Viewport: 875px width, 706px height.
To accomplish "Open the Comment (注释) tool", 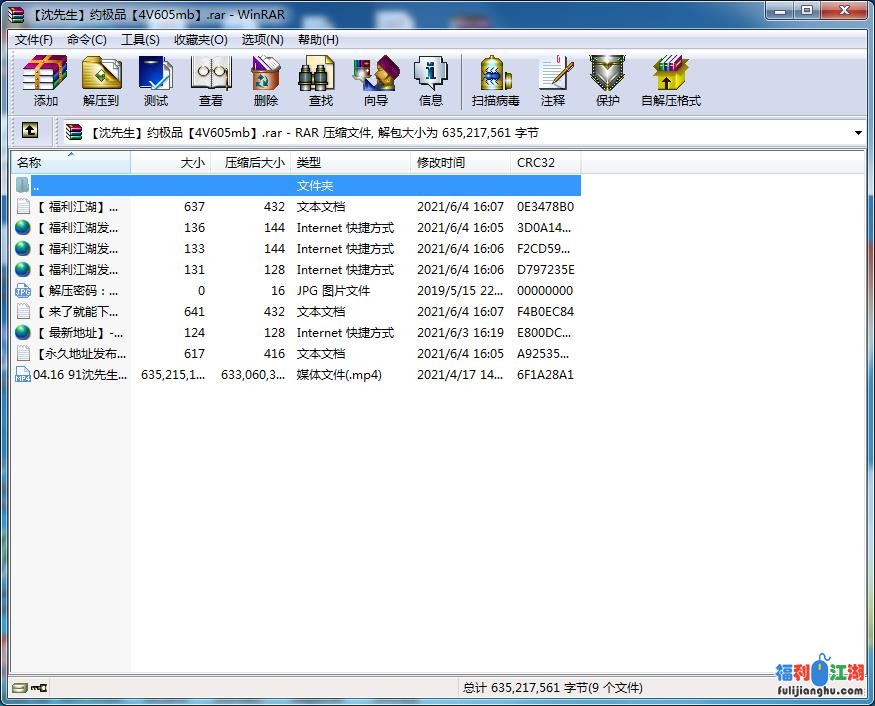I will pyautogui.click(x=552, y=81).
